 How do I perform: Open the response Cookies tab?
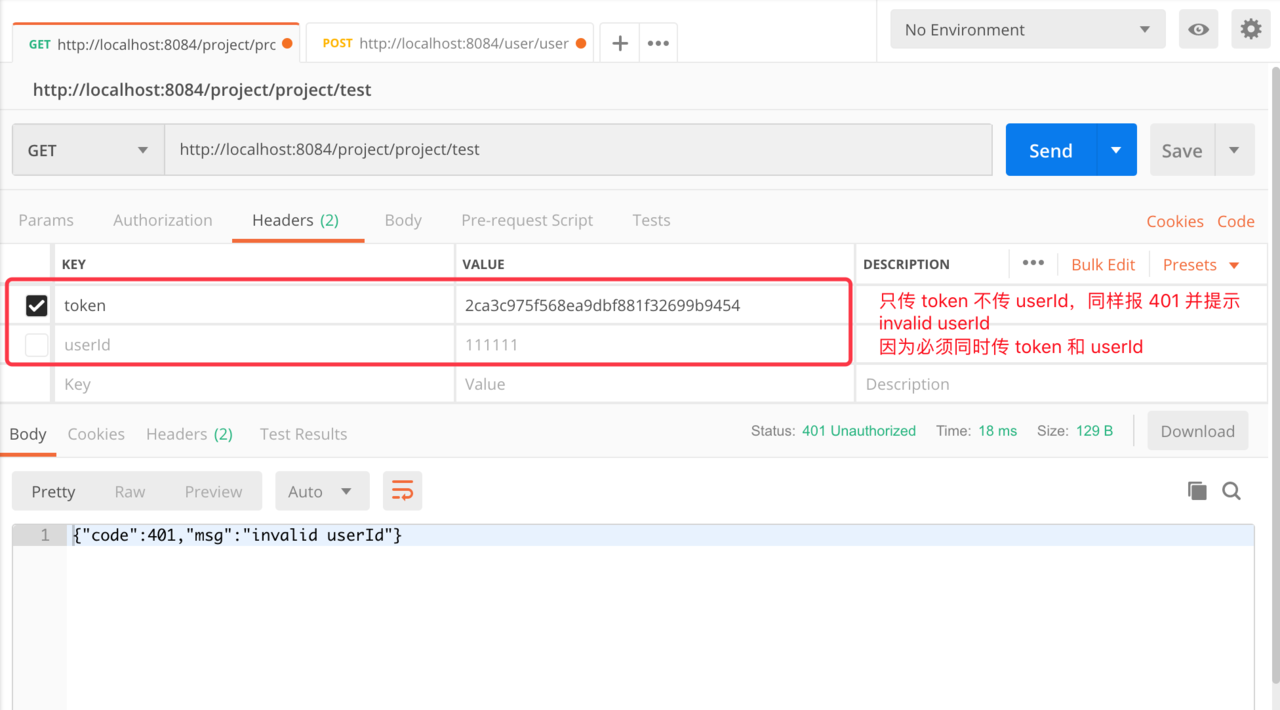coord(96,433)
